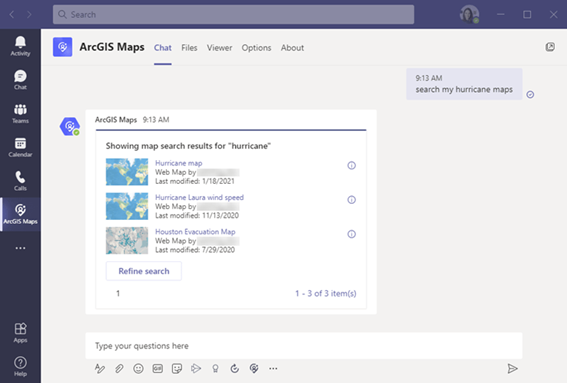The height and width of the screenshot is (383, 567).
Task: Open the About tab
Action: click(292, 48)
